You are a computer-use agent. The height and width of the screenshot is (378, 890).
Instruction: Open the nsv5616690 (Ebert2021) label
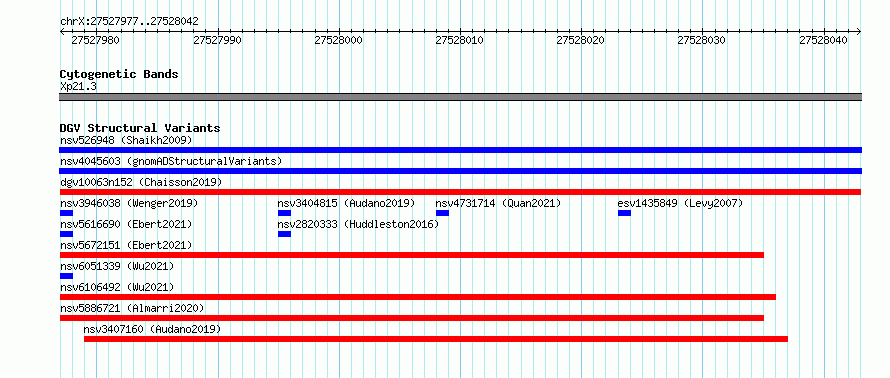pos(126,224)
